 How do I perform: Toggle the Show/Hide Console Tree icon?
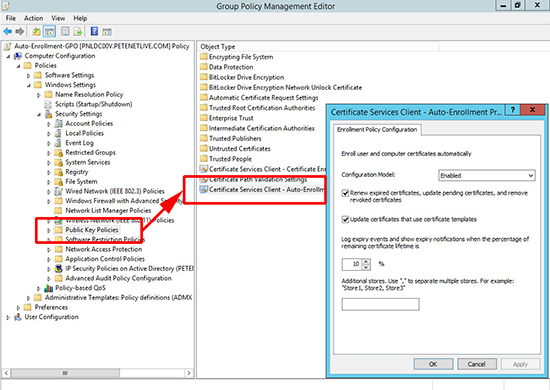click(49, 32)
